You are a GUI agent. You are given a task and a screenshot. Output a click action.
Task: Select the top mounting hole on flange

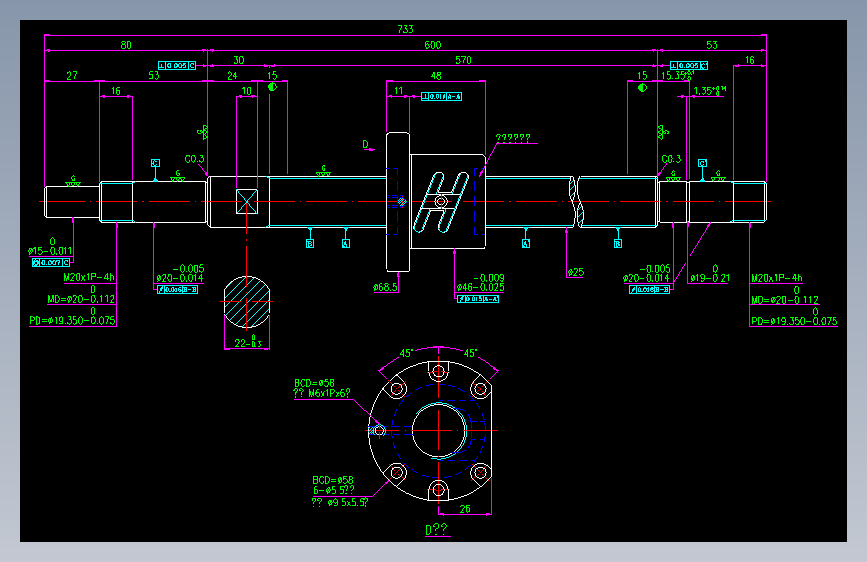coord(438,371)
